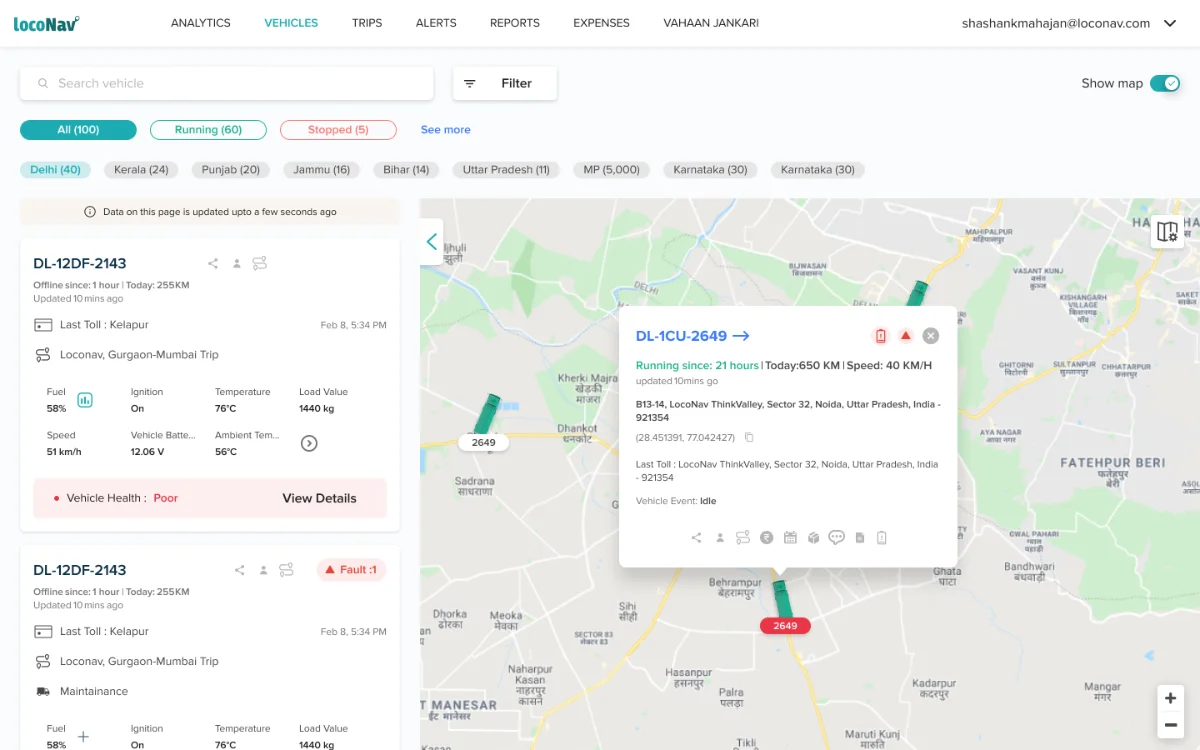Open the VAHAAN JANKARI tab

click(x=711, y=23)
